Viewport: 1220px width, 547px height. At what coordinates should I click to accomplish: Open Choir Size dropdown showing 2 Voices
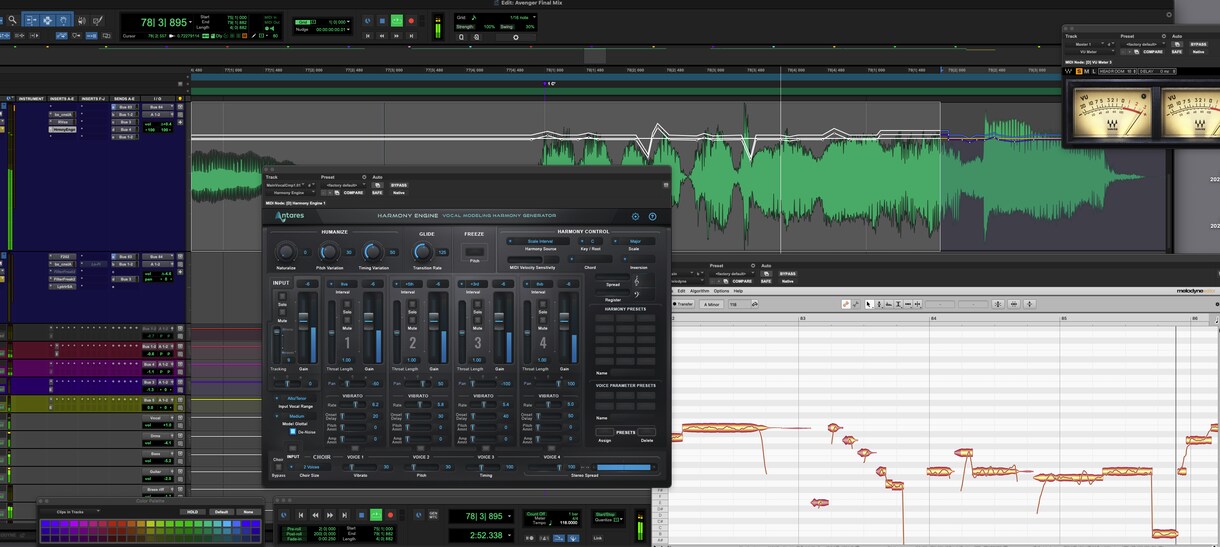pyautogui.click(x=310, y=467)
